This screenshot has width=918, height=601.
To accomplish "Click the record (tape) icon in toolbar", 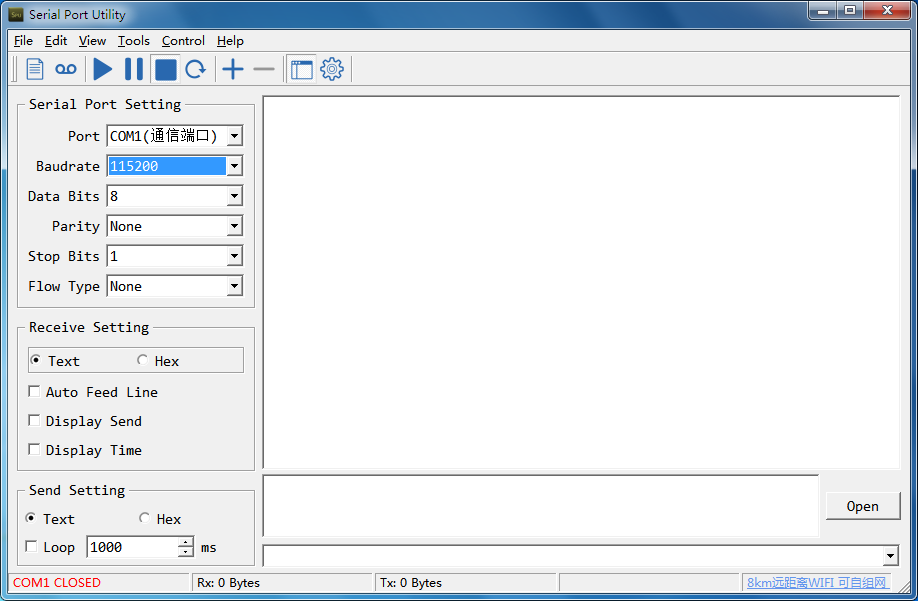I will (x=66, y=69).
